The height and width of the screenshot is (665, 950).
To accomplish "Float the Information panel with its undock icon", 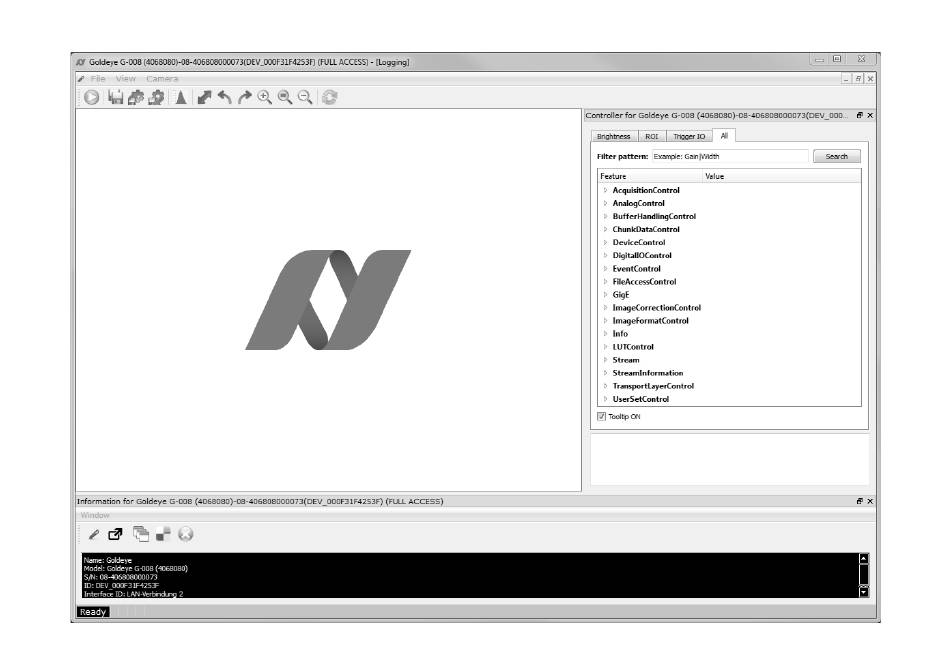I will (859, 501).
